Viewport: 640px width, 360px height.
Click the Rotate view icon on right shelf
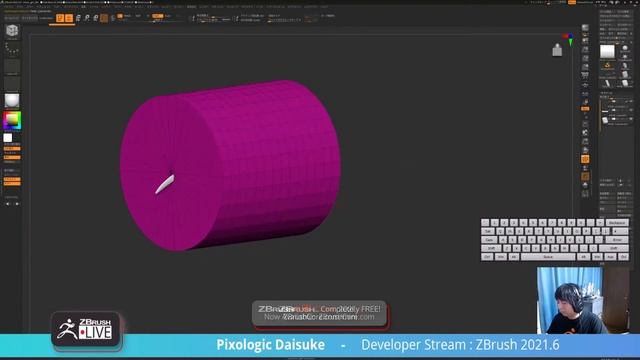(x=585, y=150)
